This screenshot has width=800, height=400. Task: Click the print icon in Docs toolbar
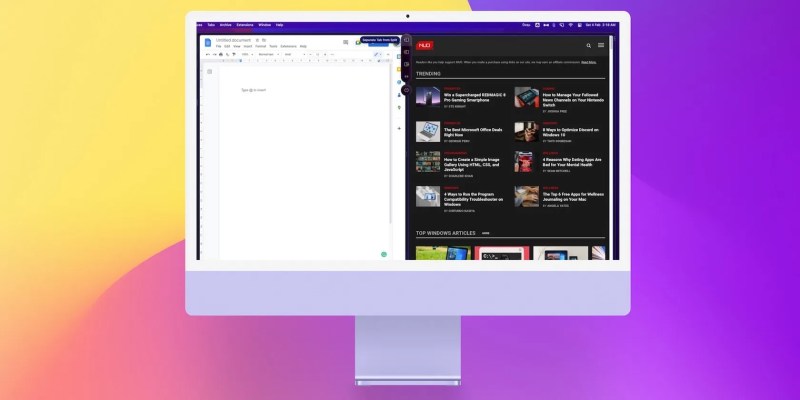point(221,54)
